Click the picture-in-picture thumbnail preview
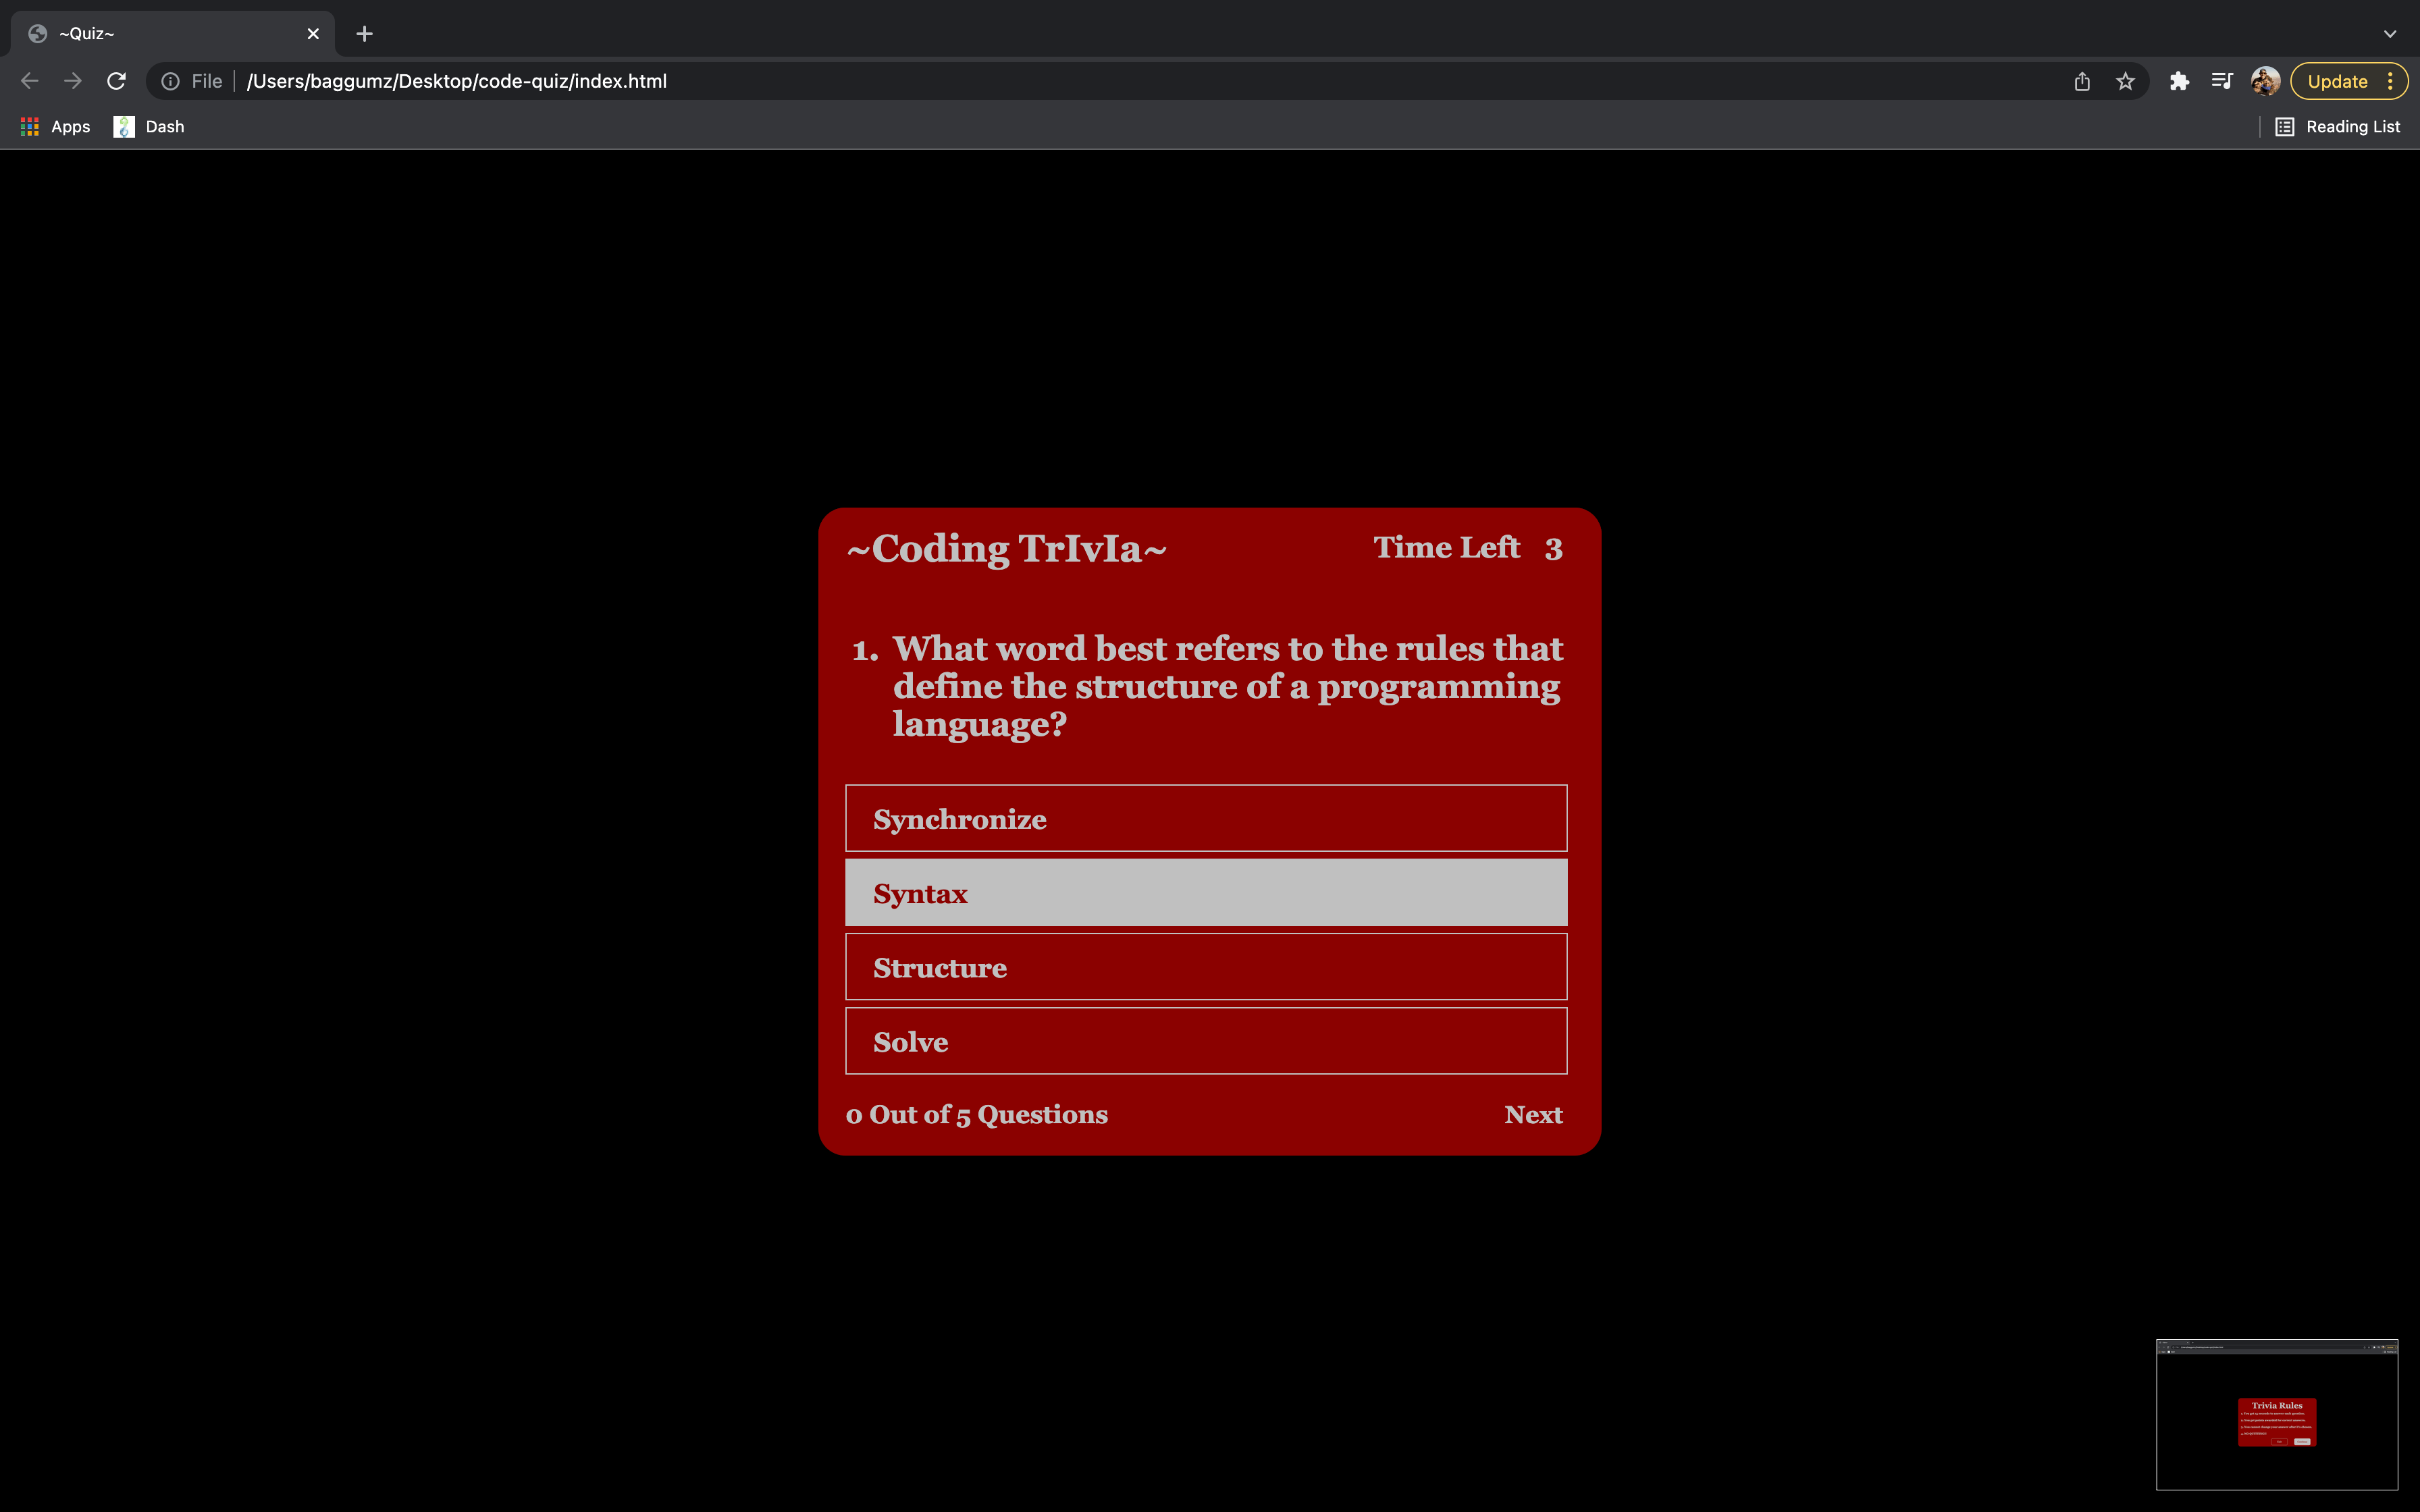Image resolution: width=2420 pixels, height=1512 pixels. [x=2276, y=1414]
